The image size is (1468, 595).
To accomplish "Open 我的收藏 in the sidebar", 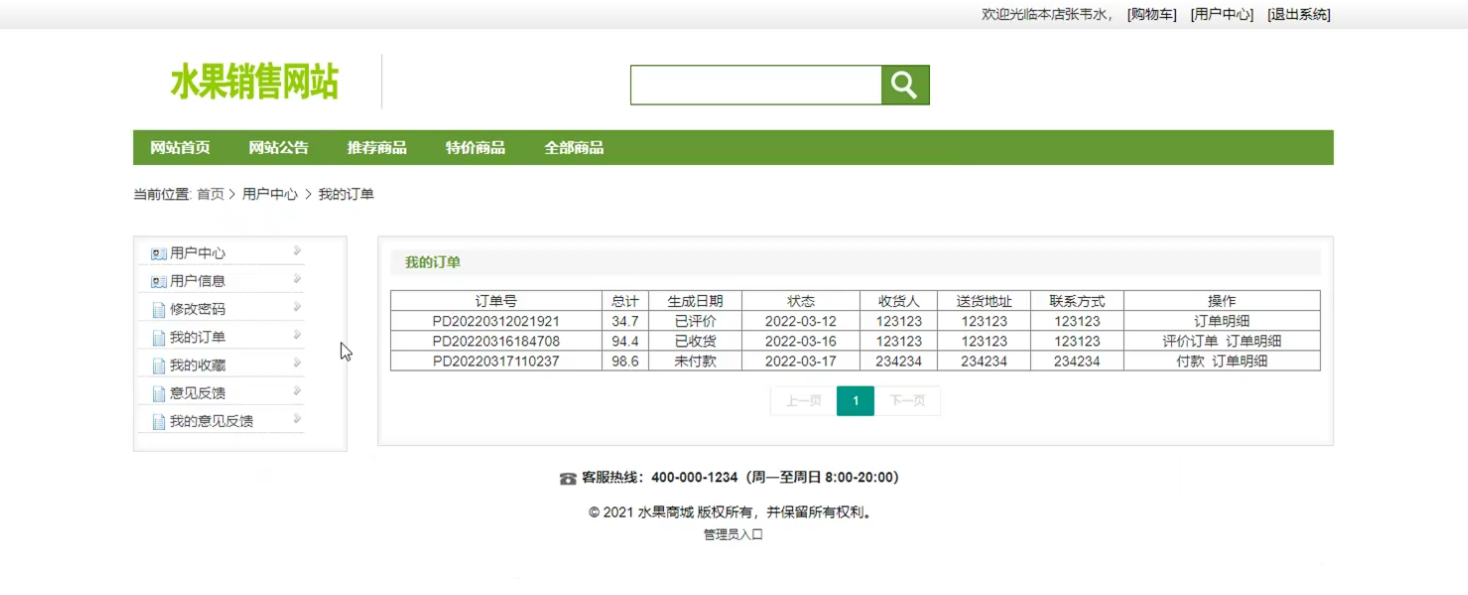I will [198, 366].
